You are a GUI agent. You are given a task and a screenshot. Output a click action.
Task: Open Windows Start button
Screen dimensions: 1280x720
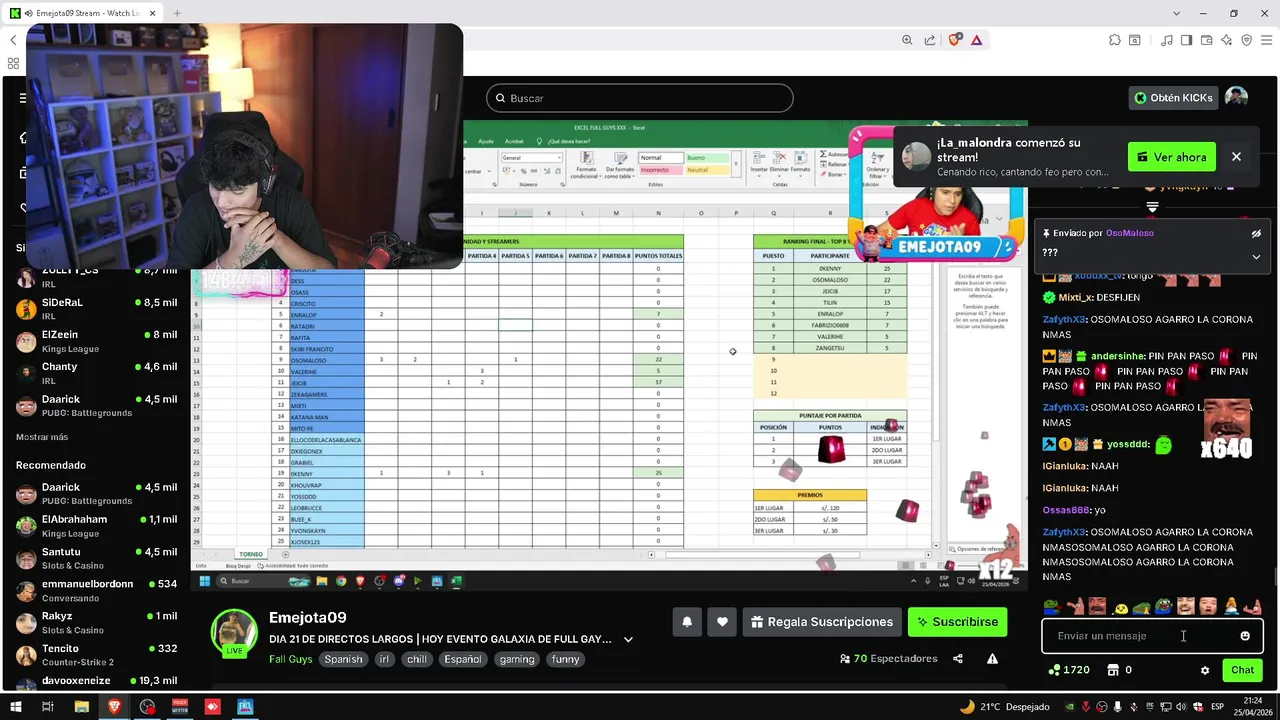tap(15, 707)
